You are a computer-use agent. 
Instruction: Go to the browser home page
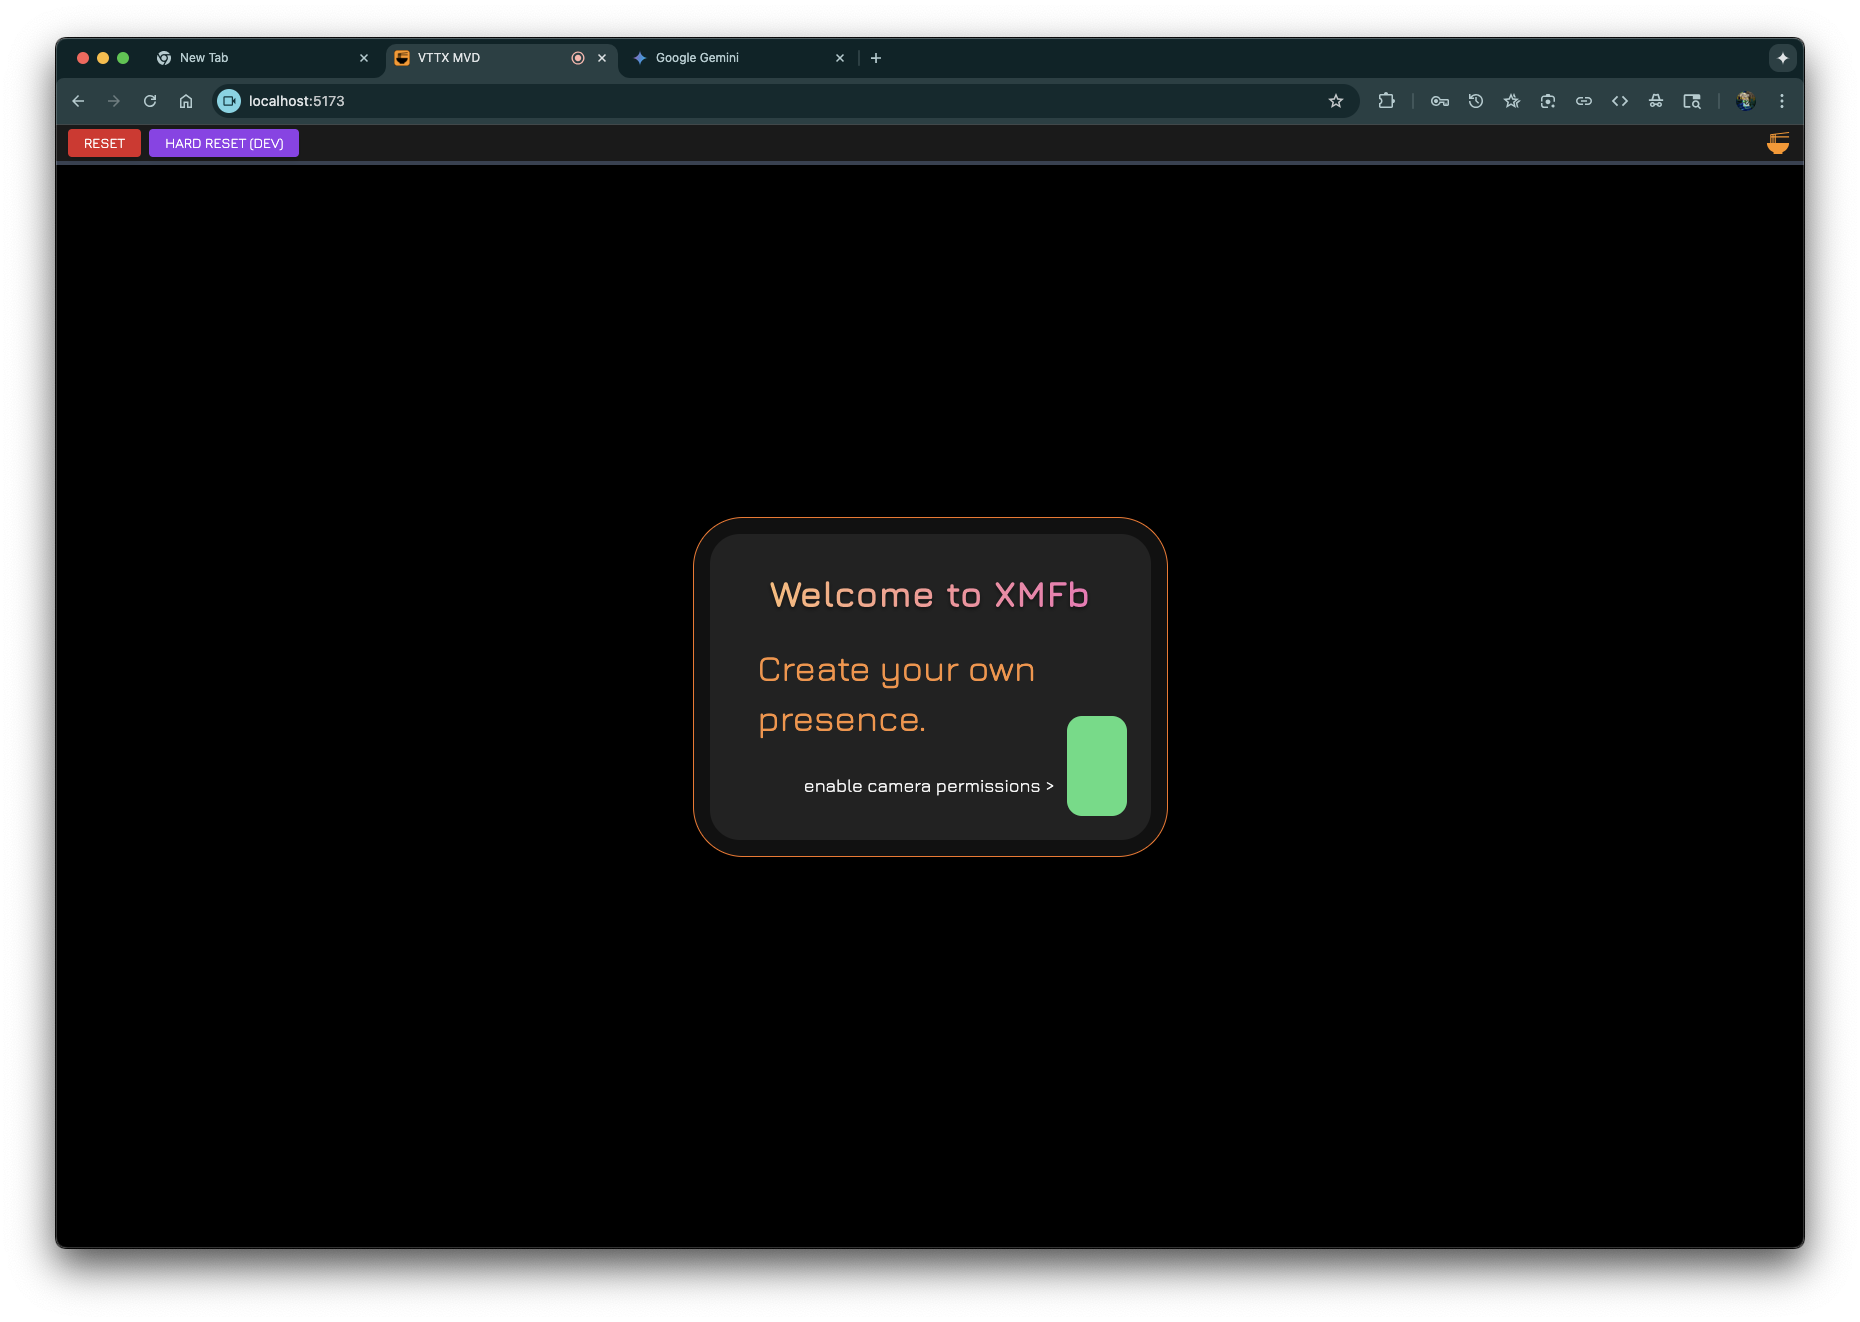[x=186, y=101]
